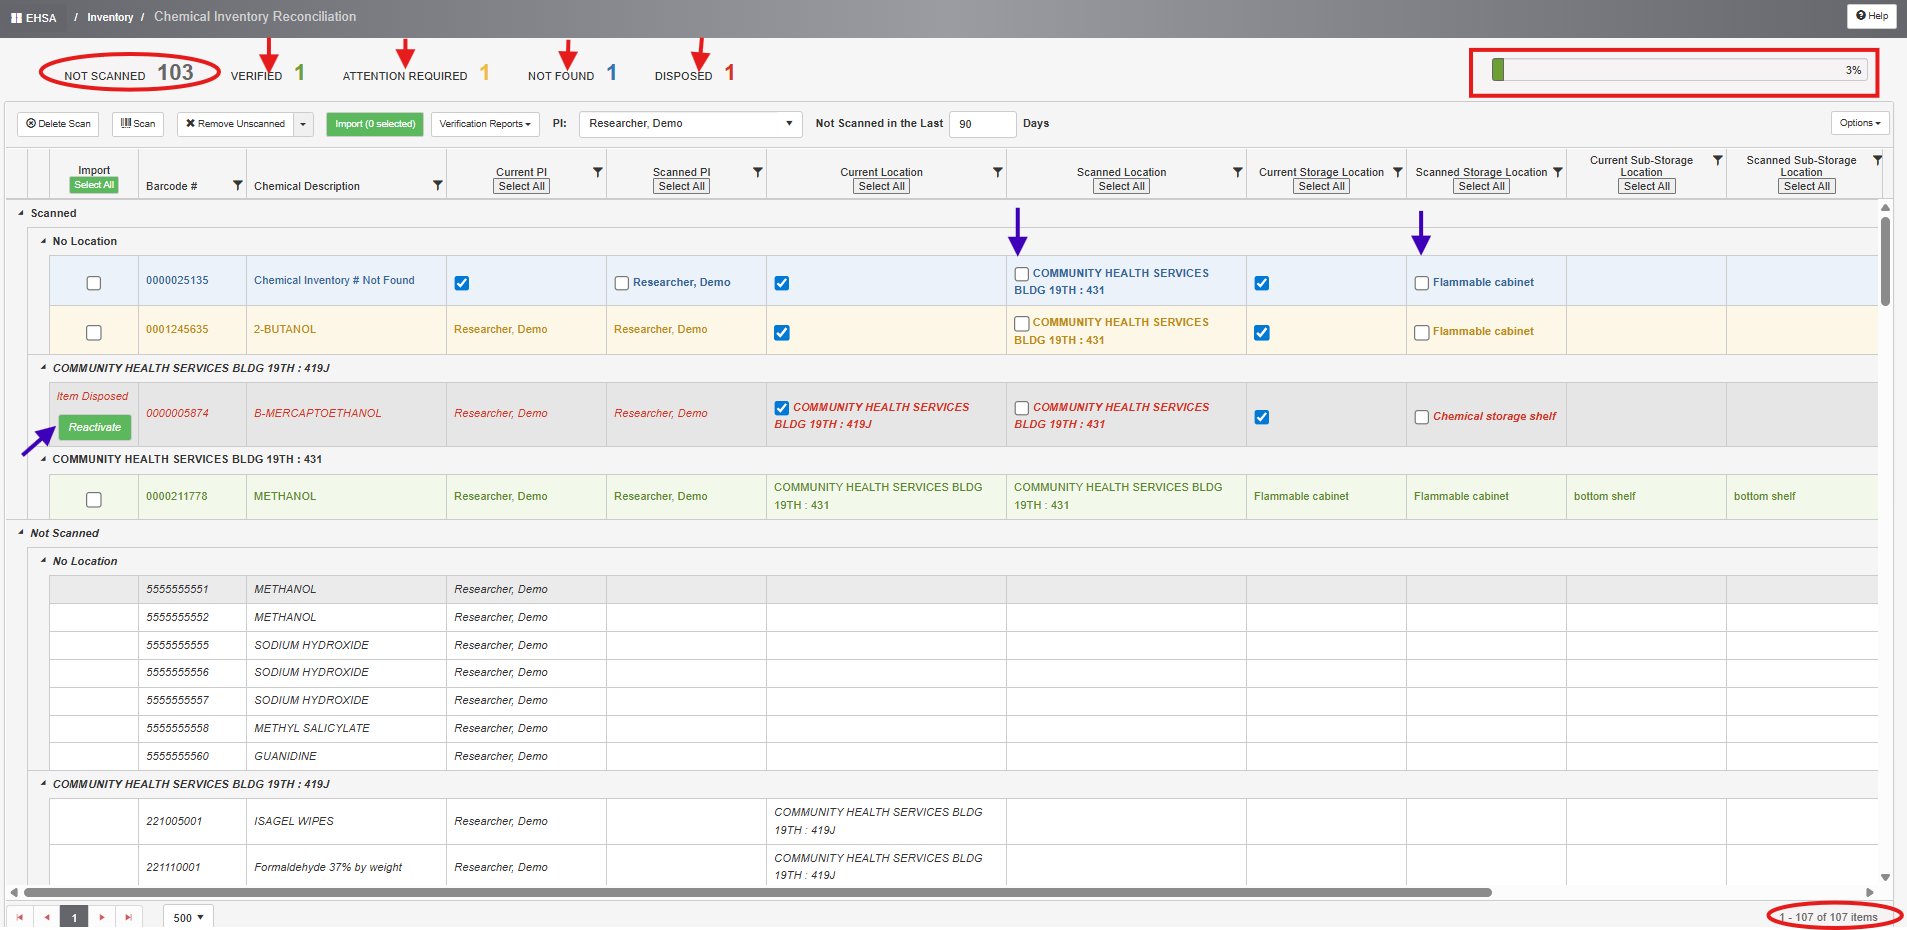Go to next page of results
This screenshot has width=1907, height=930.
pos(101,917)
